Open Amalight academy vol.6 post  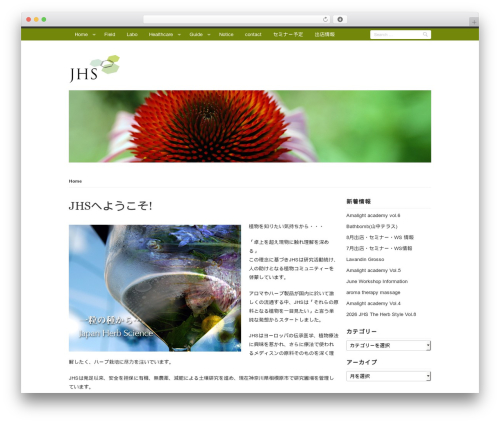[x=373, y=215]
